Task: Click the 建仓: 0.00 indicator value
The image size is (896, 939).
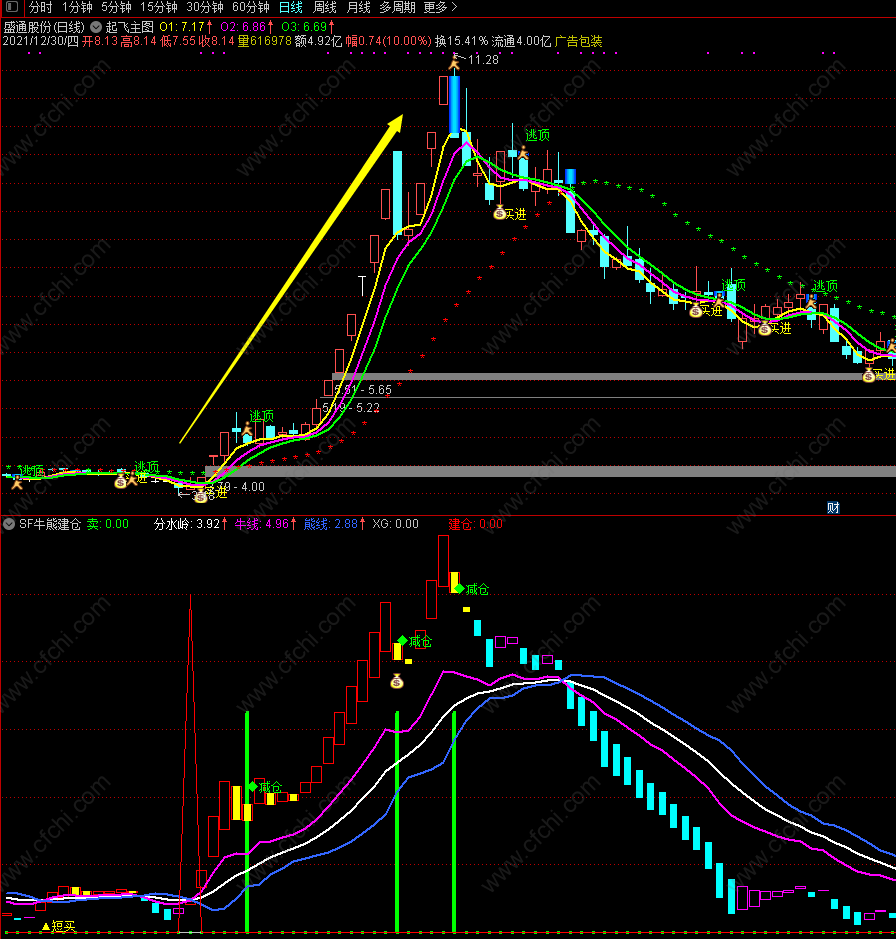Action: [476, 524]
